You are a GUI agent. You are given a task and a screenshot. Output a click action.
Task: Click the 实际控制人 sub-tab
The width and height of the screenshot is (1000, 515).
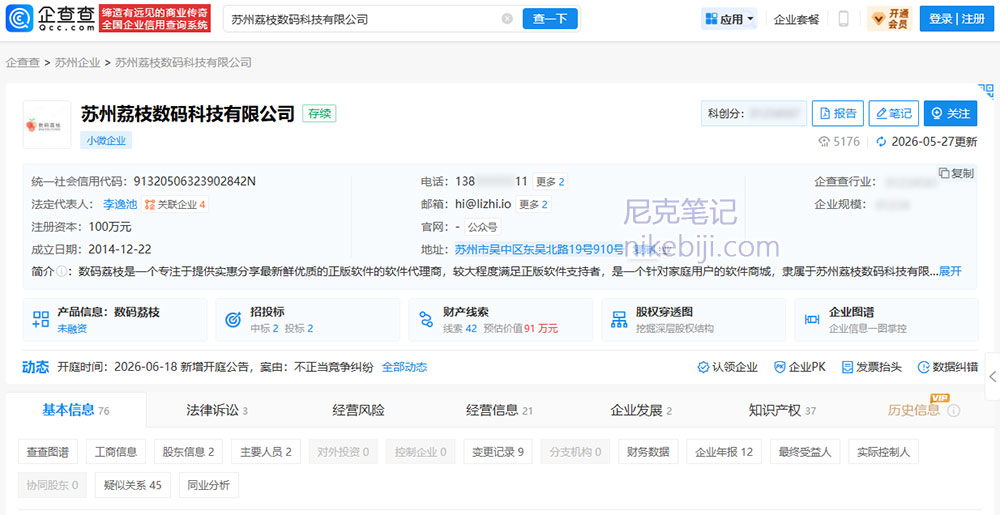click(x=883, y=452)
